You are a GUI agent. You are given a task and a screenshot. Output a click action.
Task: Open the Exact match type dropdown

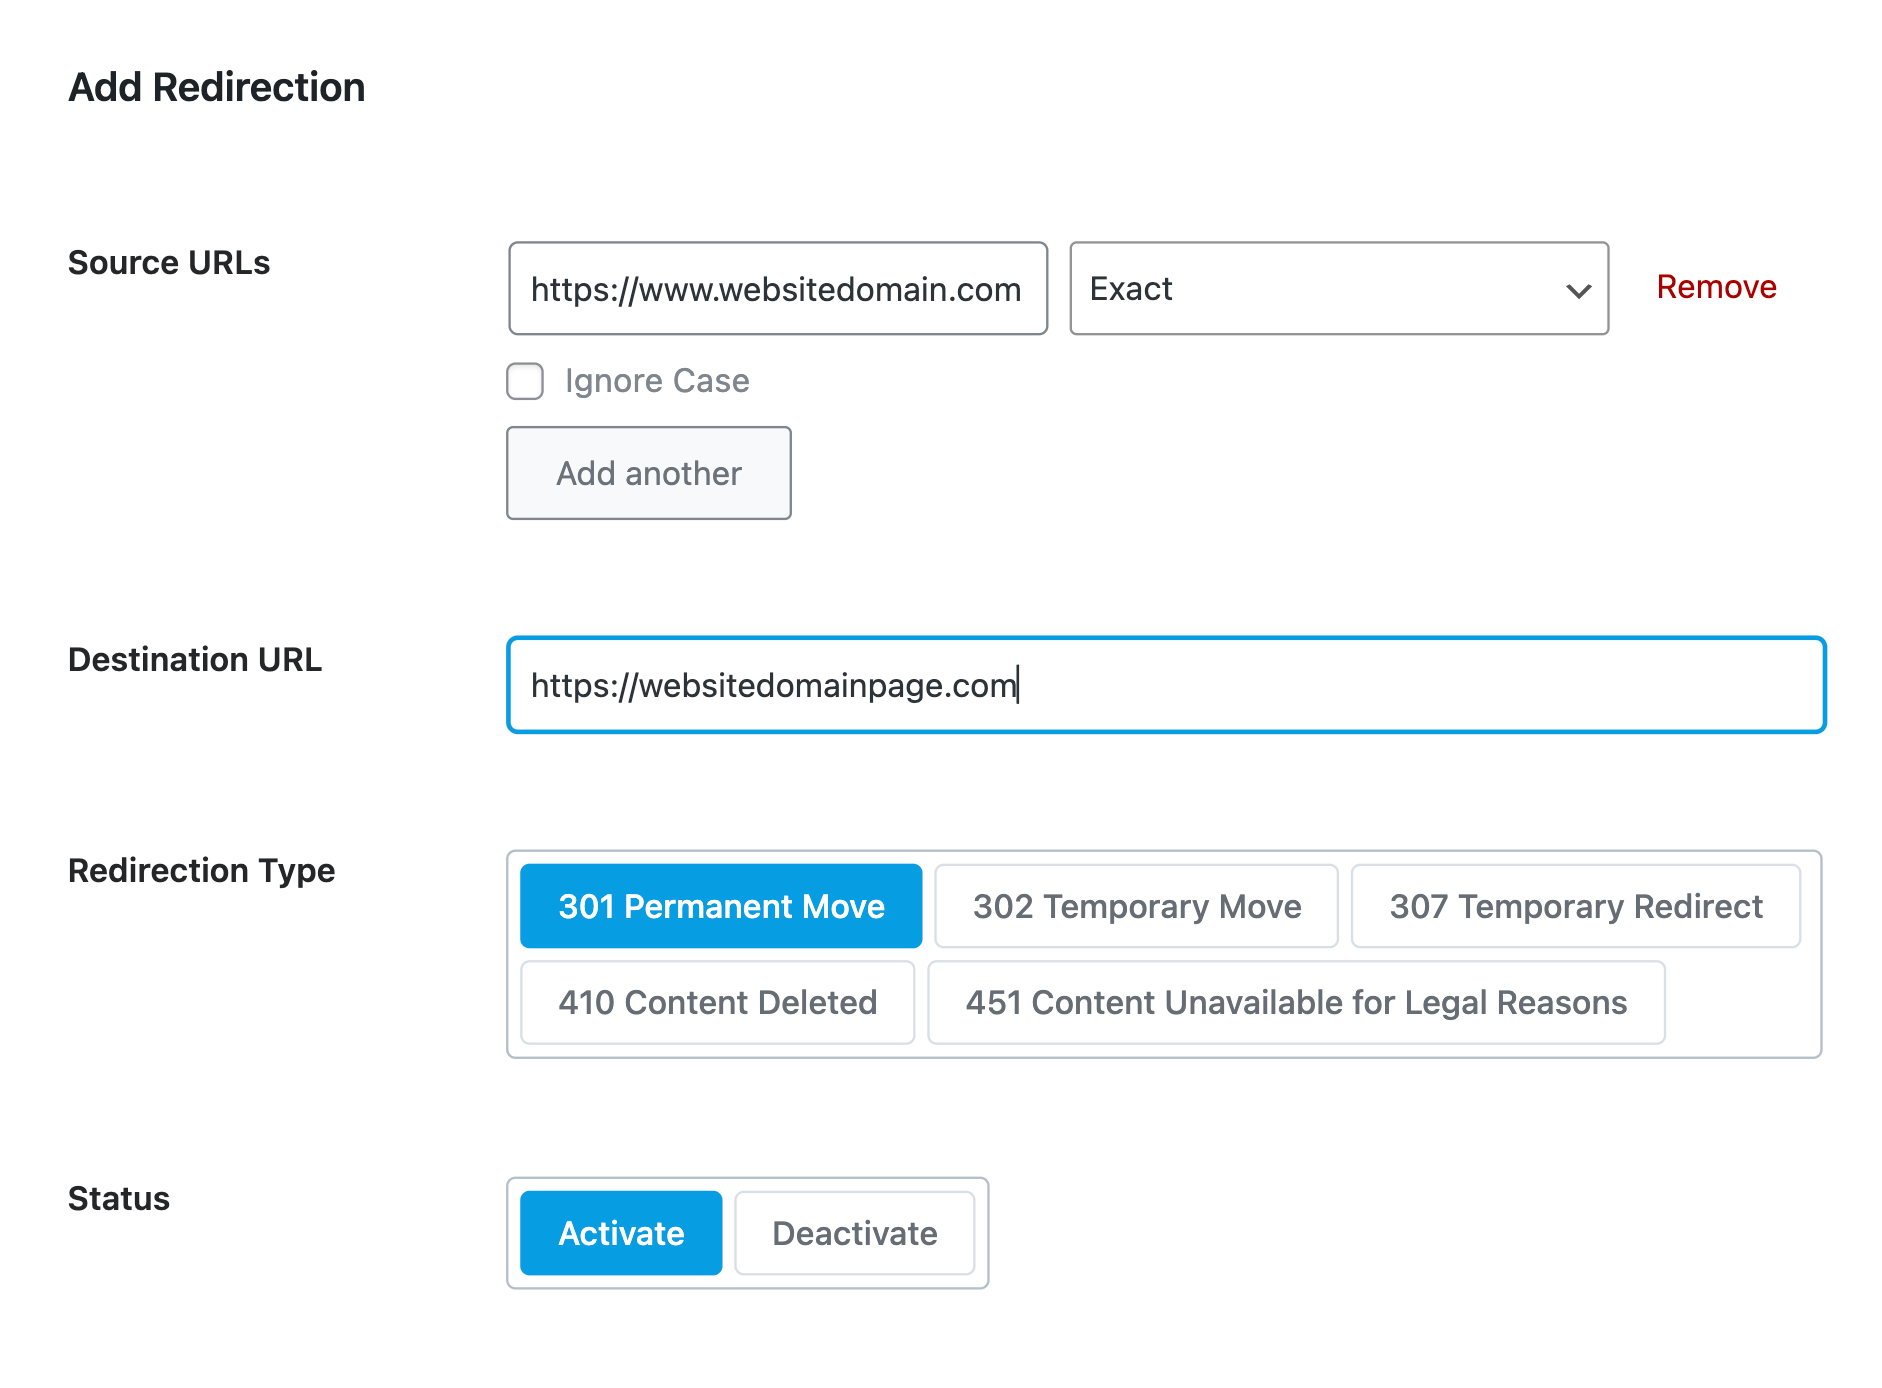[x=1337, y=289]
